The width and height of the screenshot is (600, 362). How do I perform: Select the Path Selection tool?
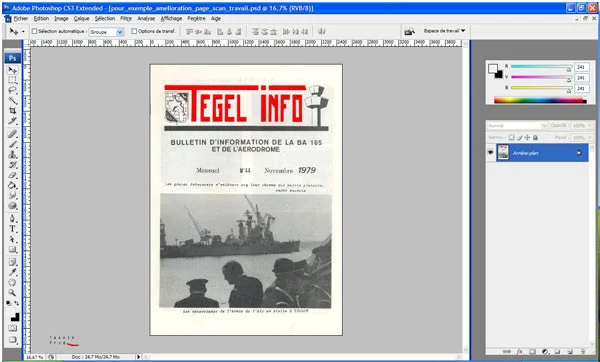coord(13,239)
